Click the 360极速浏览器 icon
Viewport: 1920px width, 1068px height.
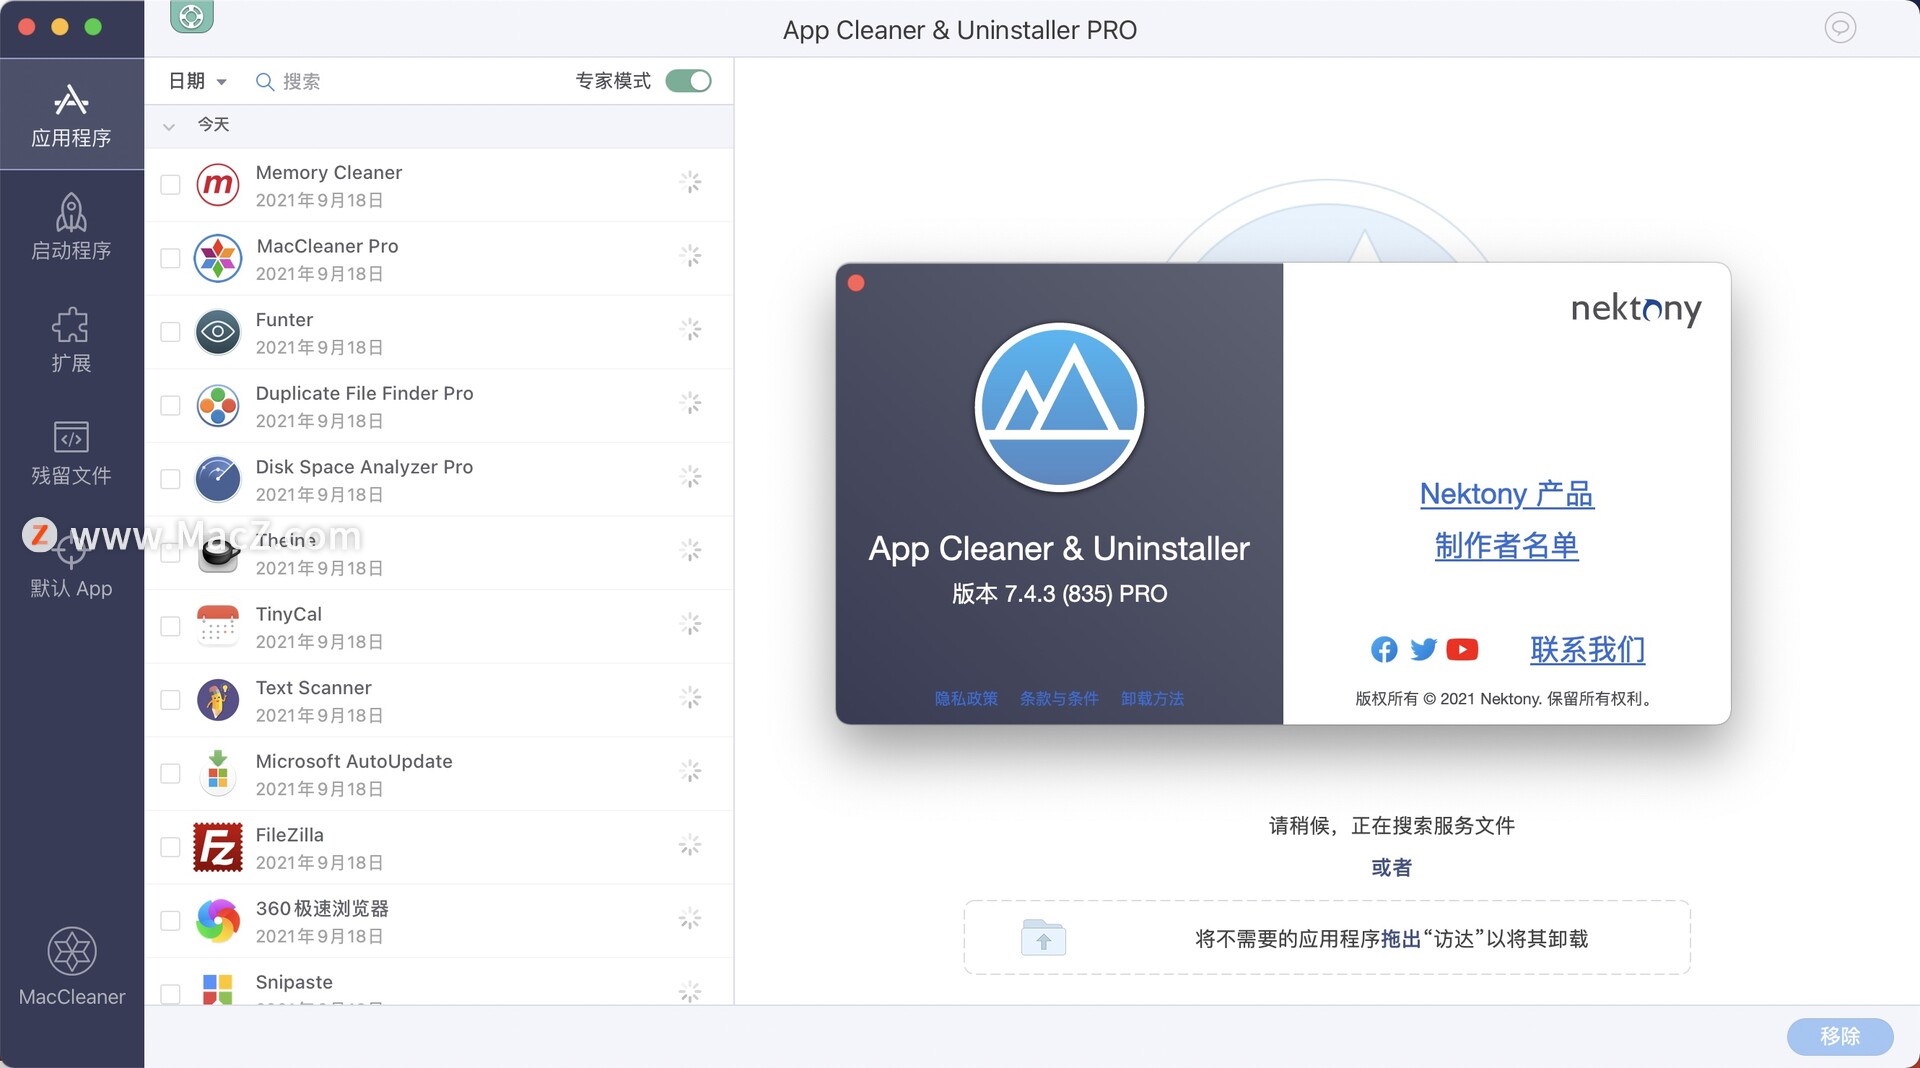tap(218, 920)
